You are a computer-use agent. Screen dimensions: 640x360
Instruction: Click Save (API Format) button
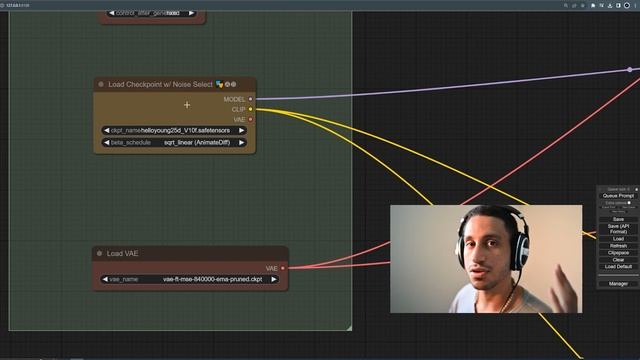(x=618, y=229)
